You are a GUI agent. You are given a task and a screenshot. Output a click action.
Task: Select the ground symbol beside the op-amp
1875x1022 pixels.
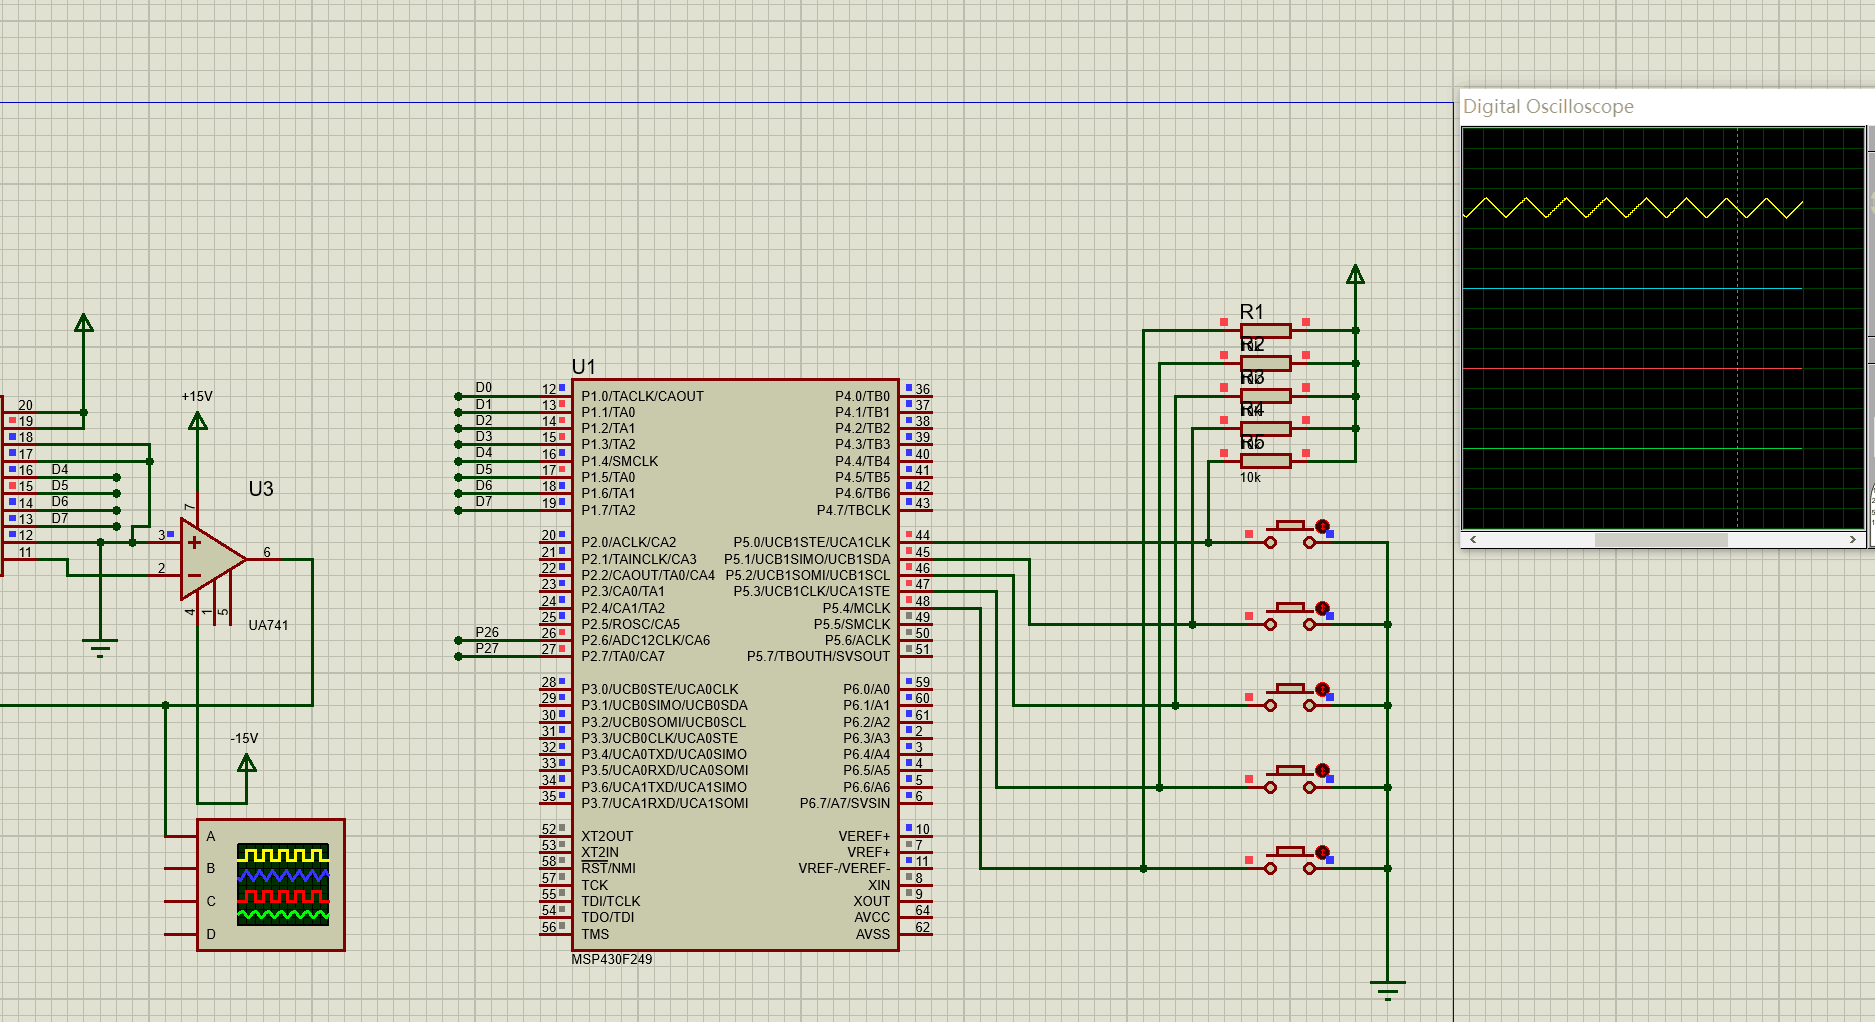pos(100,646)
